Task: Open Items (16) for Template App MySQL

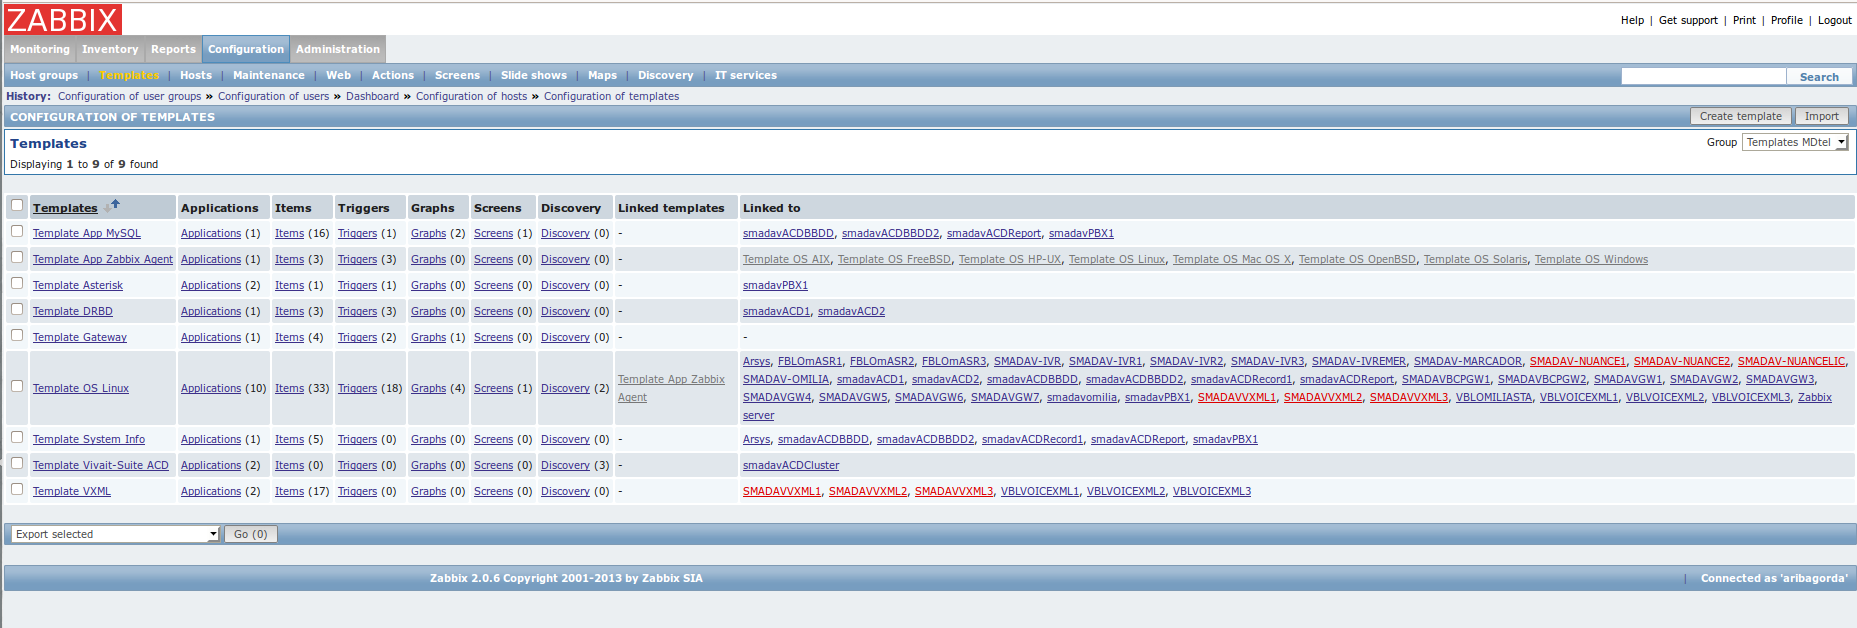Action: (289, 233)
